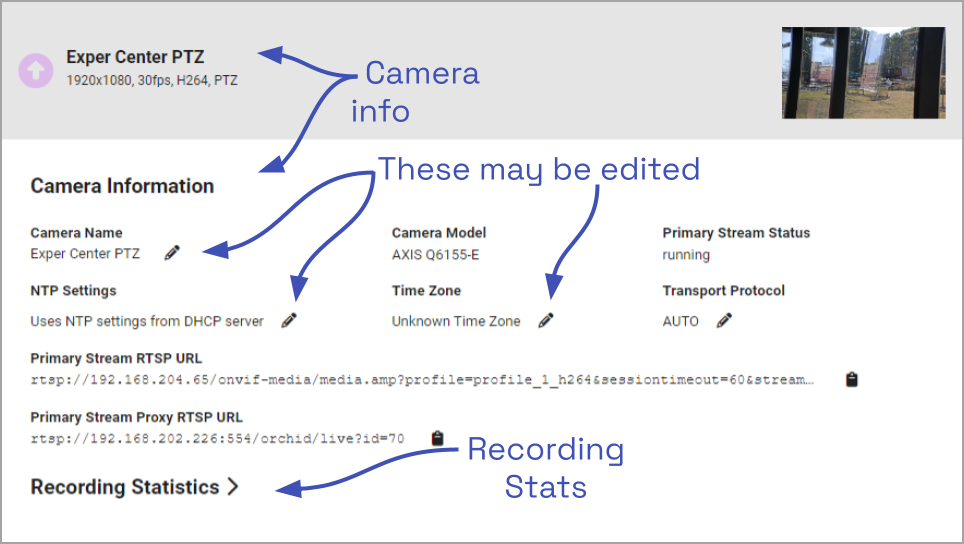Click the Camera Name label
Image resolution: width=964 pixels, height=544 pixels.
(x=76, y=233)
